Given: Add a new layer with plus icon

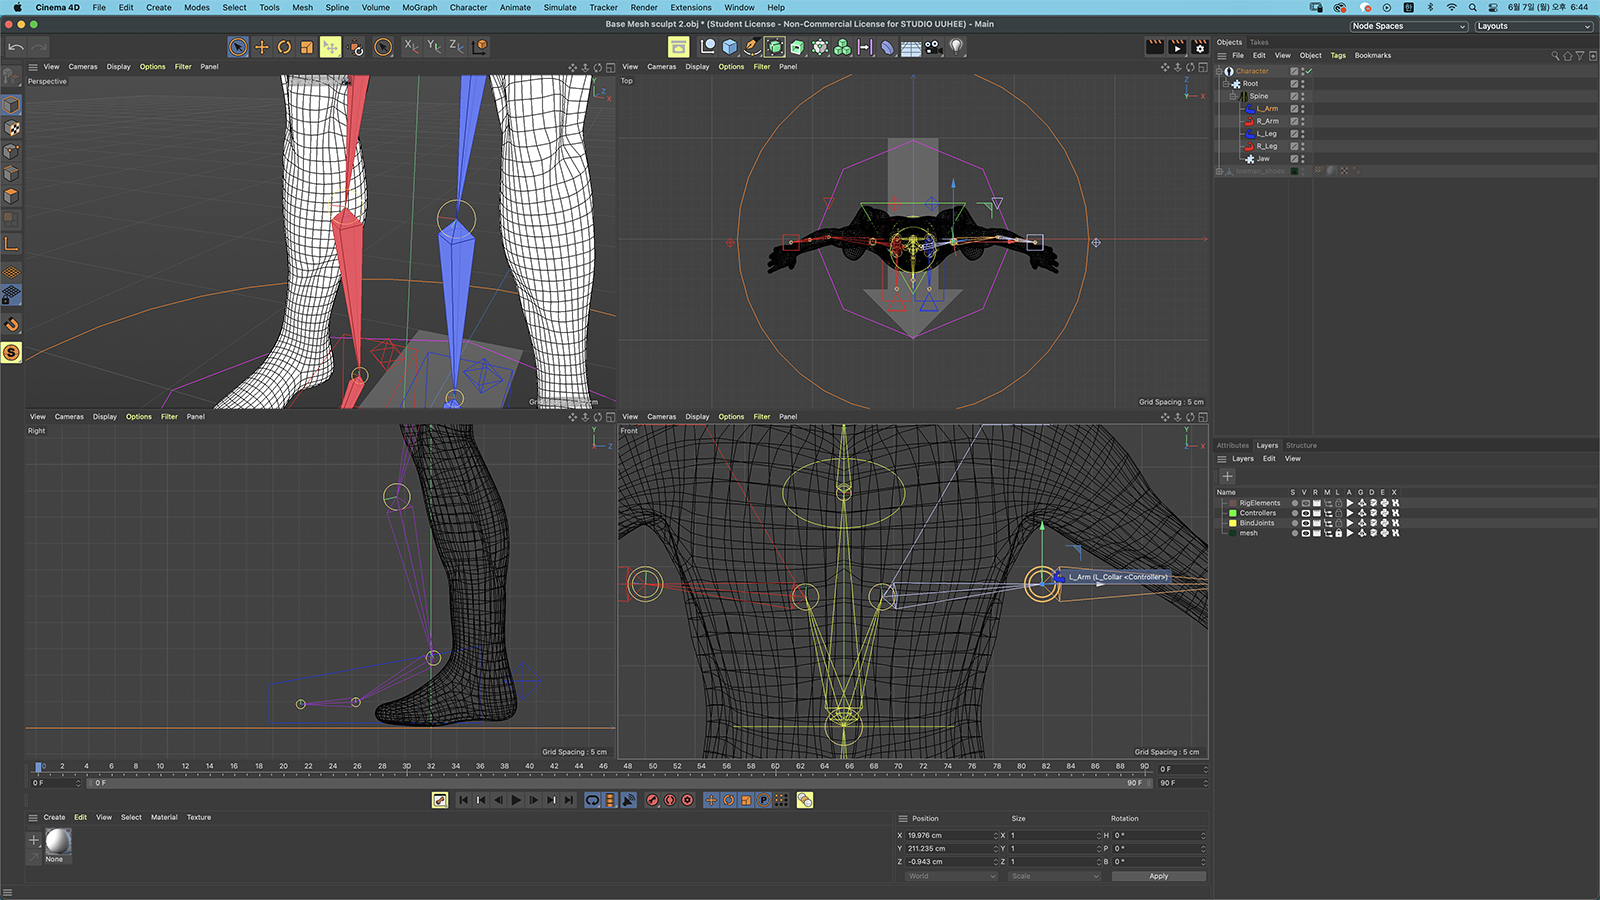Looking at the screenshot, I should tap(1227, 476).
